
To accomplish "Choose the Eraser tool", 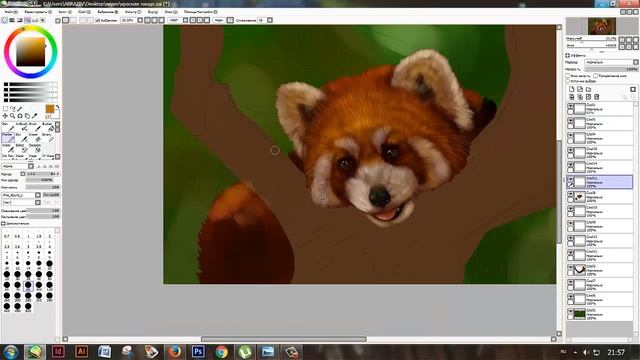I will (34, 137).
